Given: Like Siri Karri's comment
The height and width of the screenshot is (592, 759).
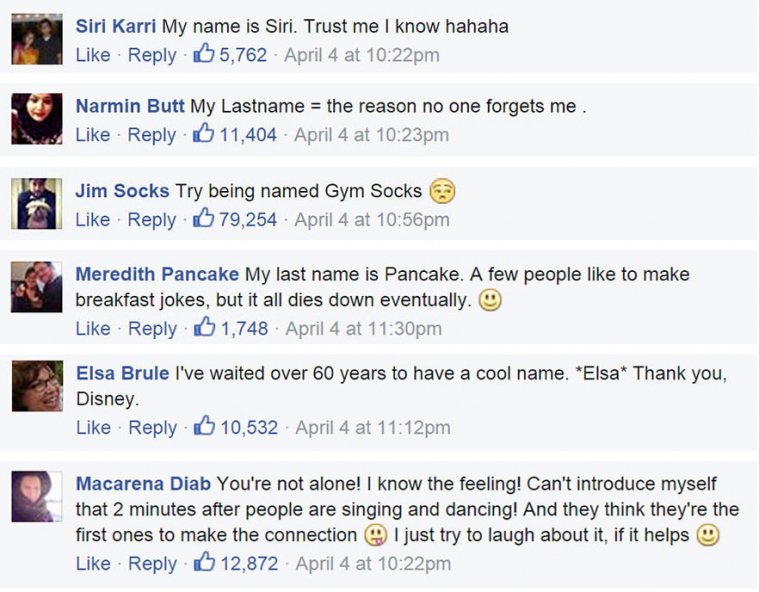Looking at the screenshot, I should 93,55.
